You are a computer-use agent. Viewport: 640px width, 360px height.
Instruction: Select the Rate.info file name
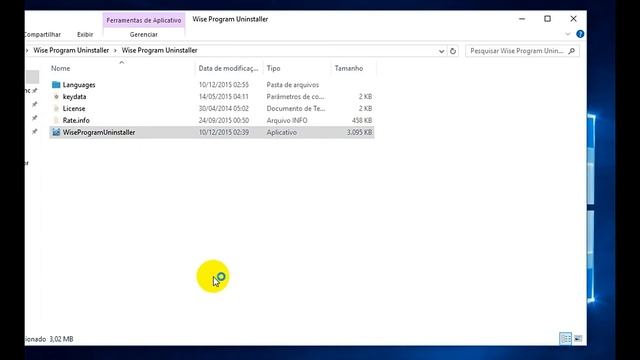pos(76,120)
